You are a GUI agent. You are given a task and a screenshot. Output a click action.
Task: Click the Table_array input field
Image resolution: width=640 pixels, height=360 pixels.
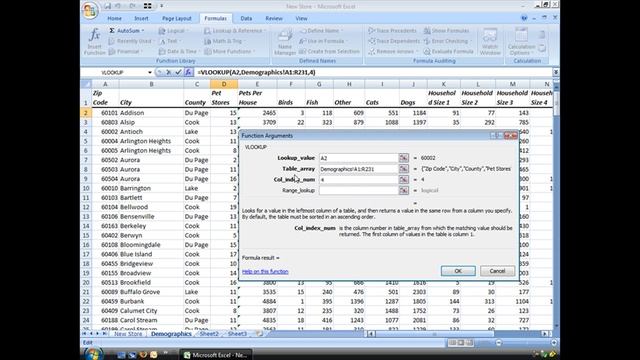[x=358, y=169]
